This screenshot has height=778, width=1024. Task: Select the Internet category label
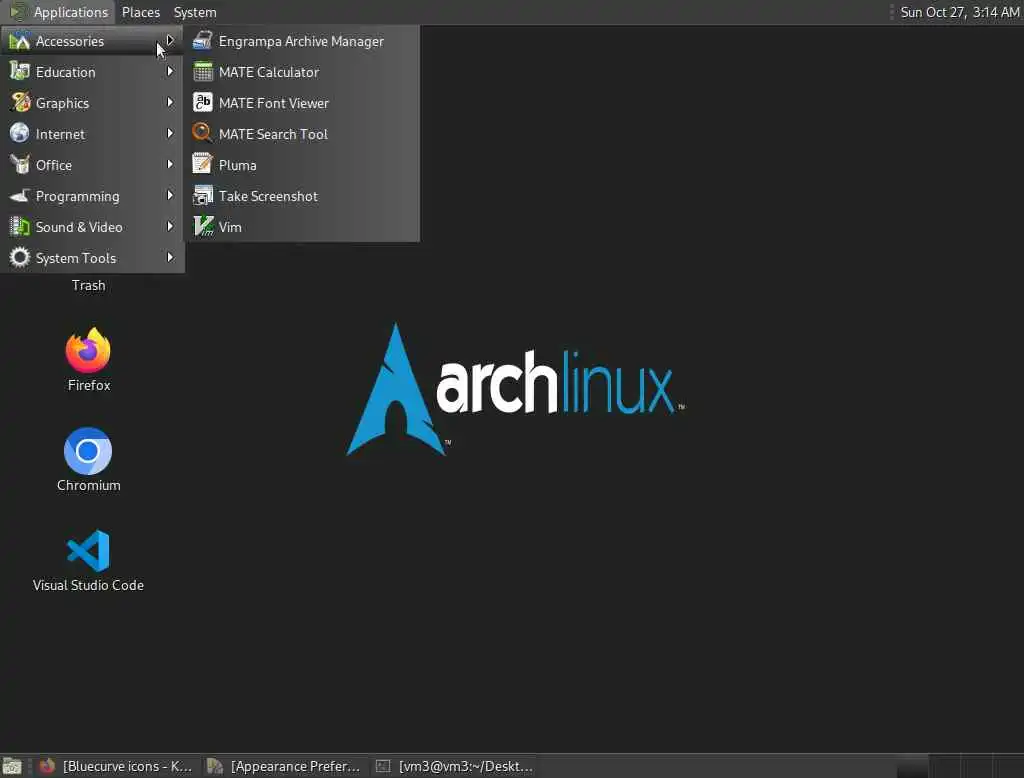tap(60, 134)
